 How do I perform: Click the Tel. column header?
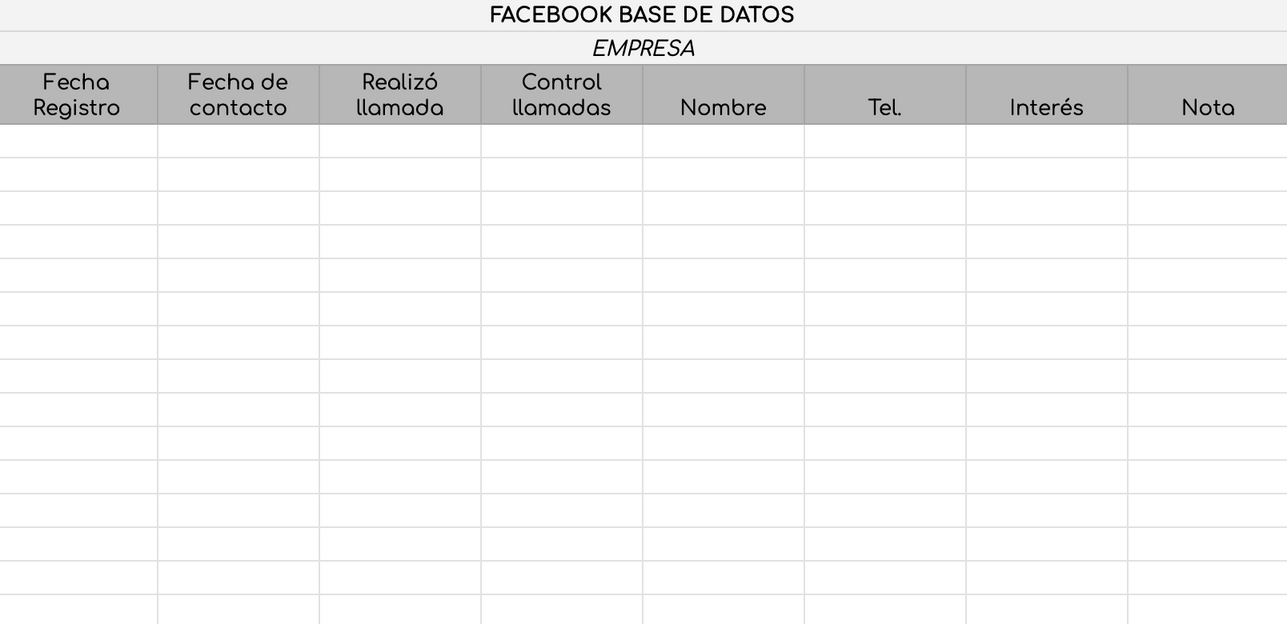pyautogui.click(x=885, y=95)
